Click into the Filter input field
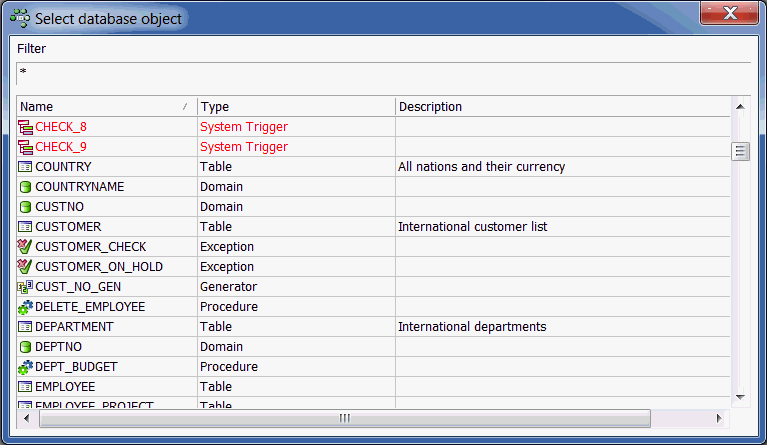This screenshot has width=767, height=445. (384, 73)
